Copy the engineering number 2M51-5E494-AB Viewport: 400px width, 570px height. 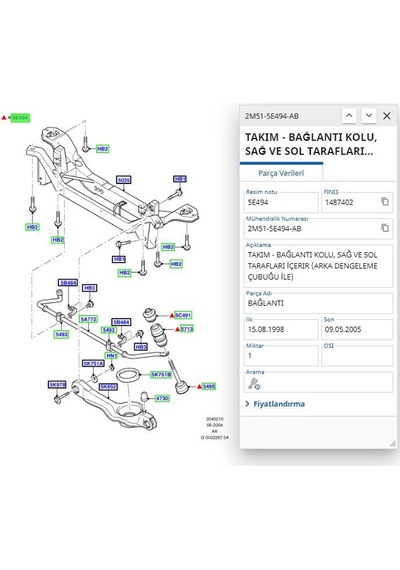tap(385, 228)
